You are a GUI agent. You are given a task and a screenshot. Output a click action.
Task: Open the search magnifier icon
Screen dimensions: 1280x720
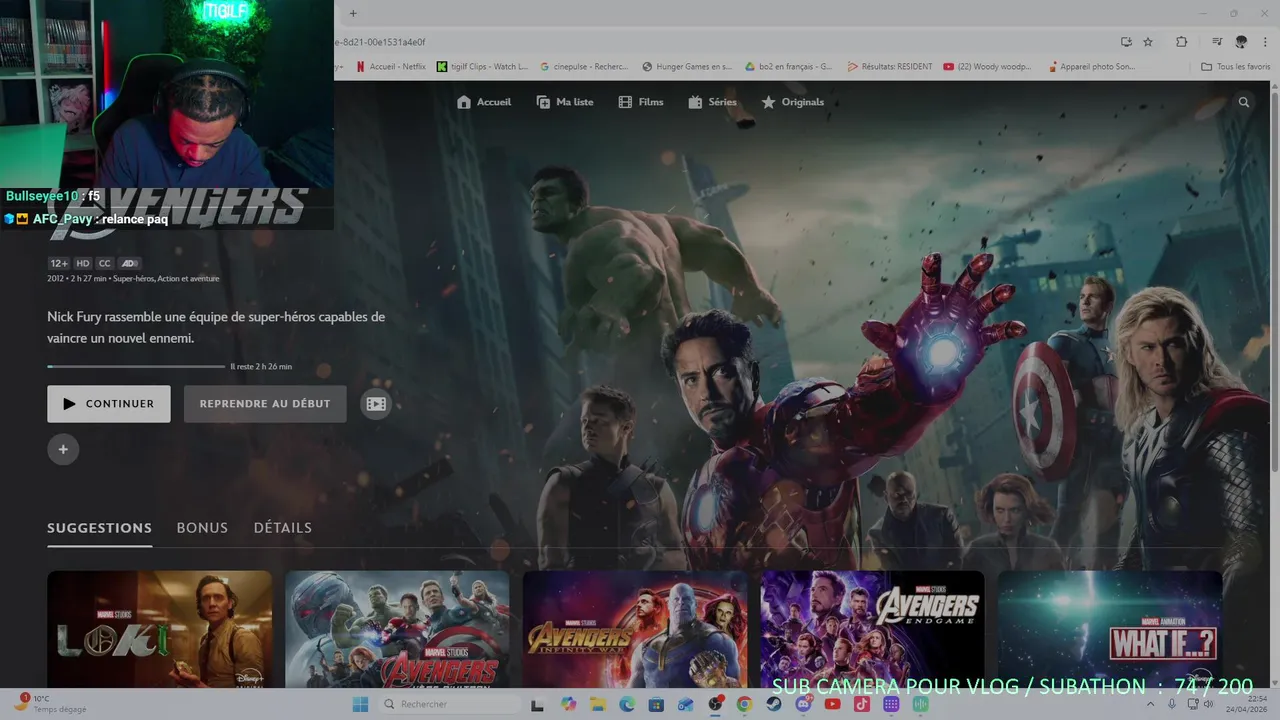click(1244, 102)
